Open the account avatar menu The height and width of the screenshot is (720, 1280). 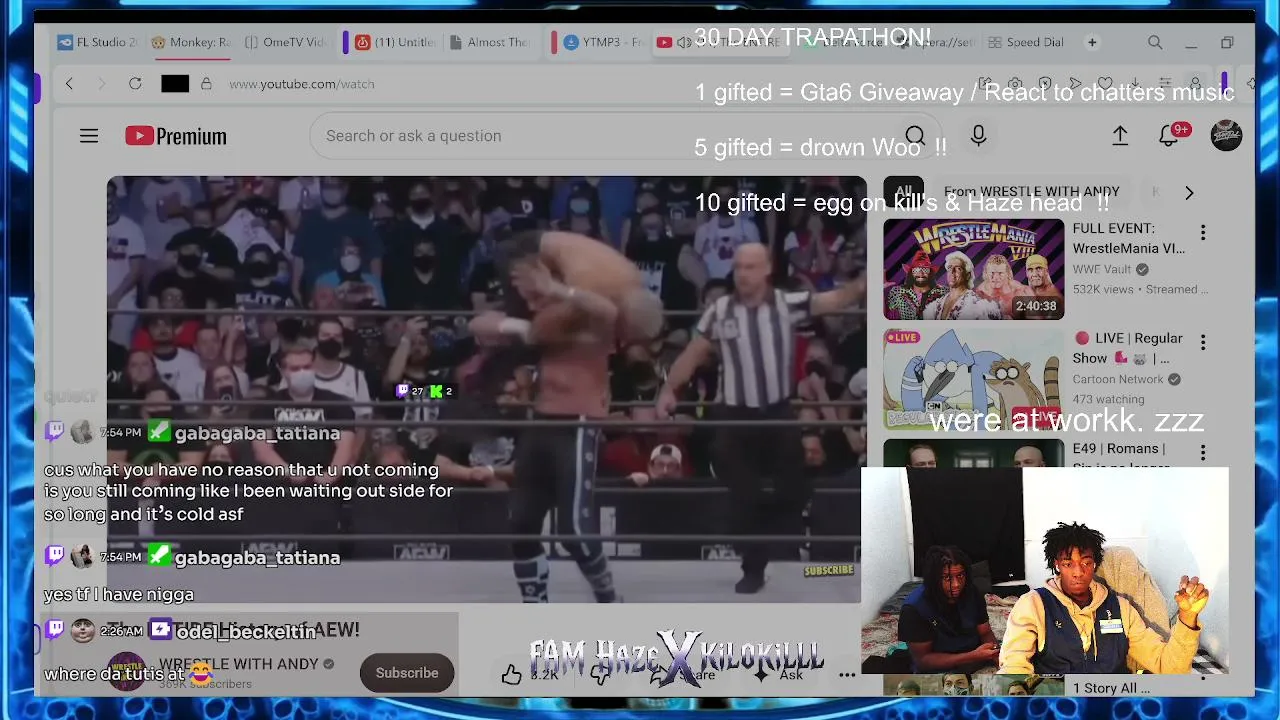pos(1226,136)
